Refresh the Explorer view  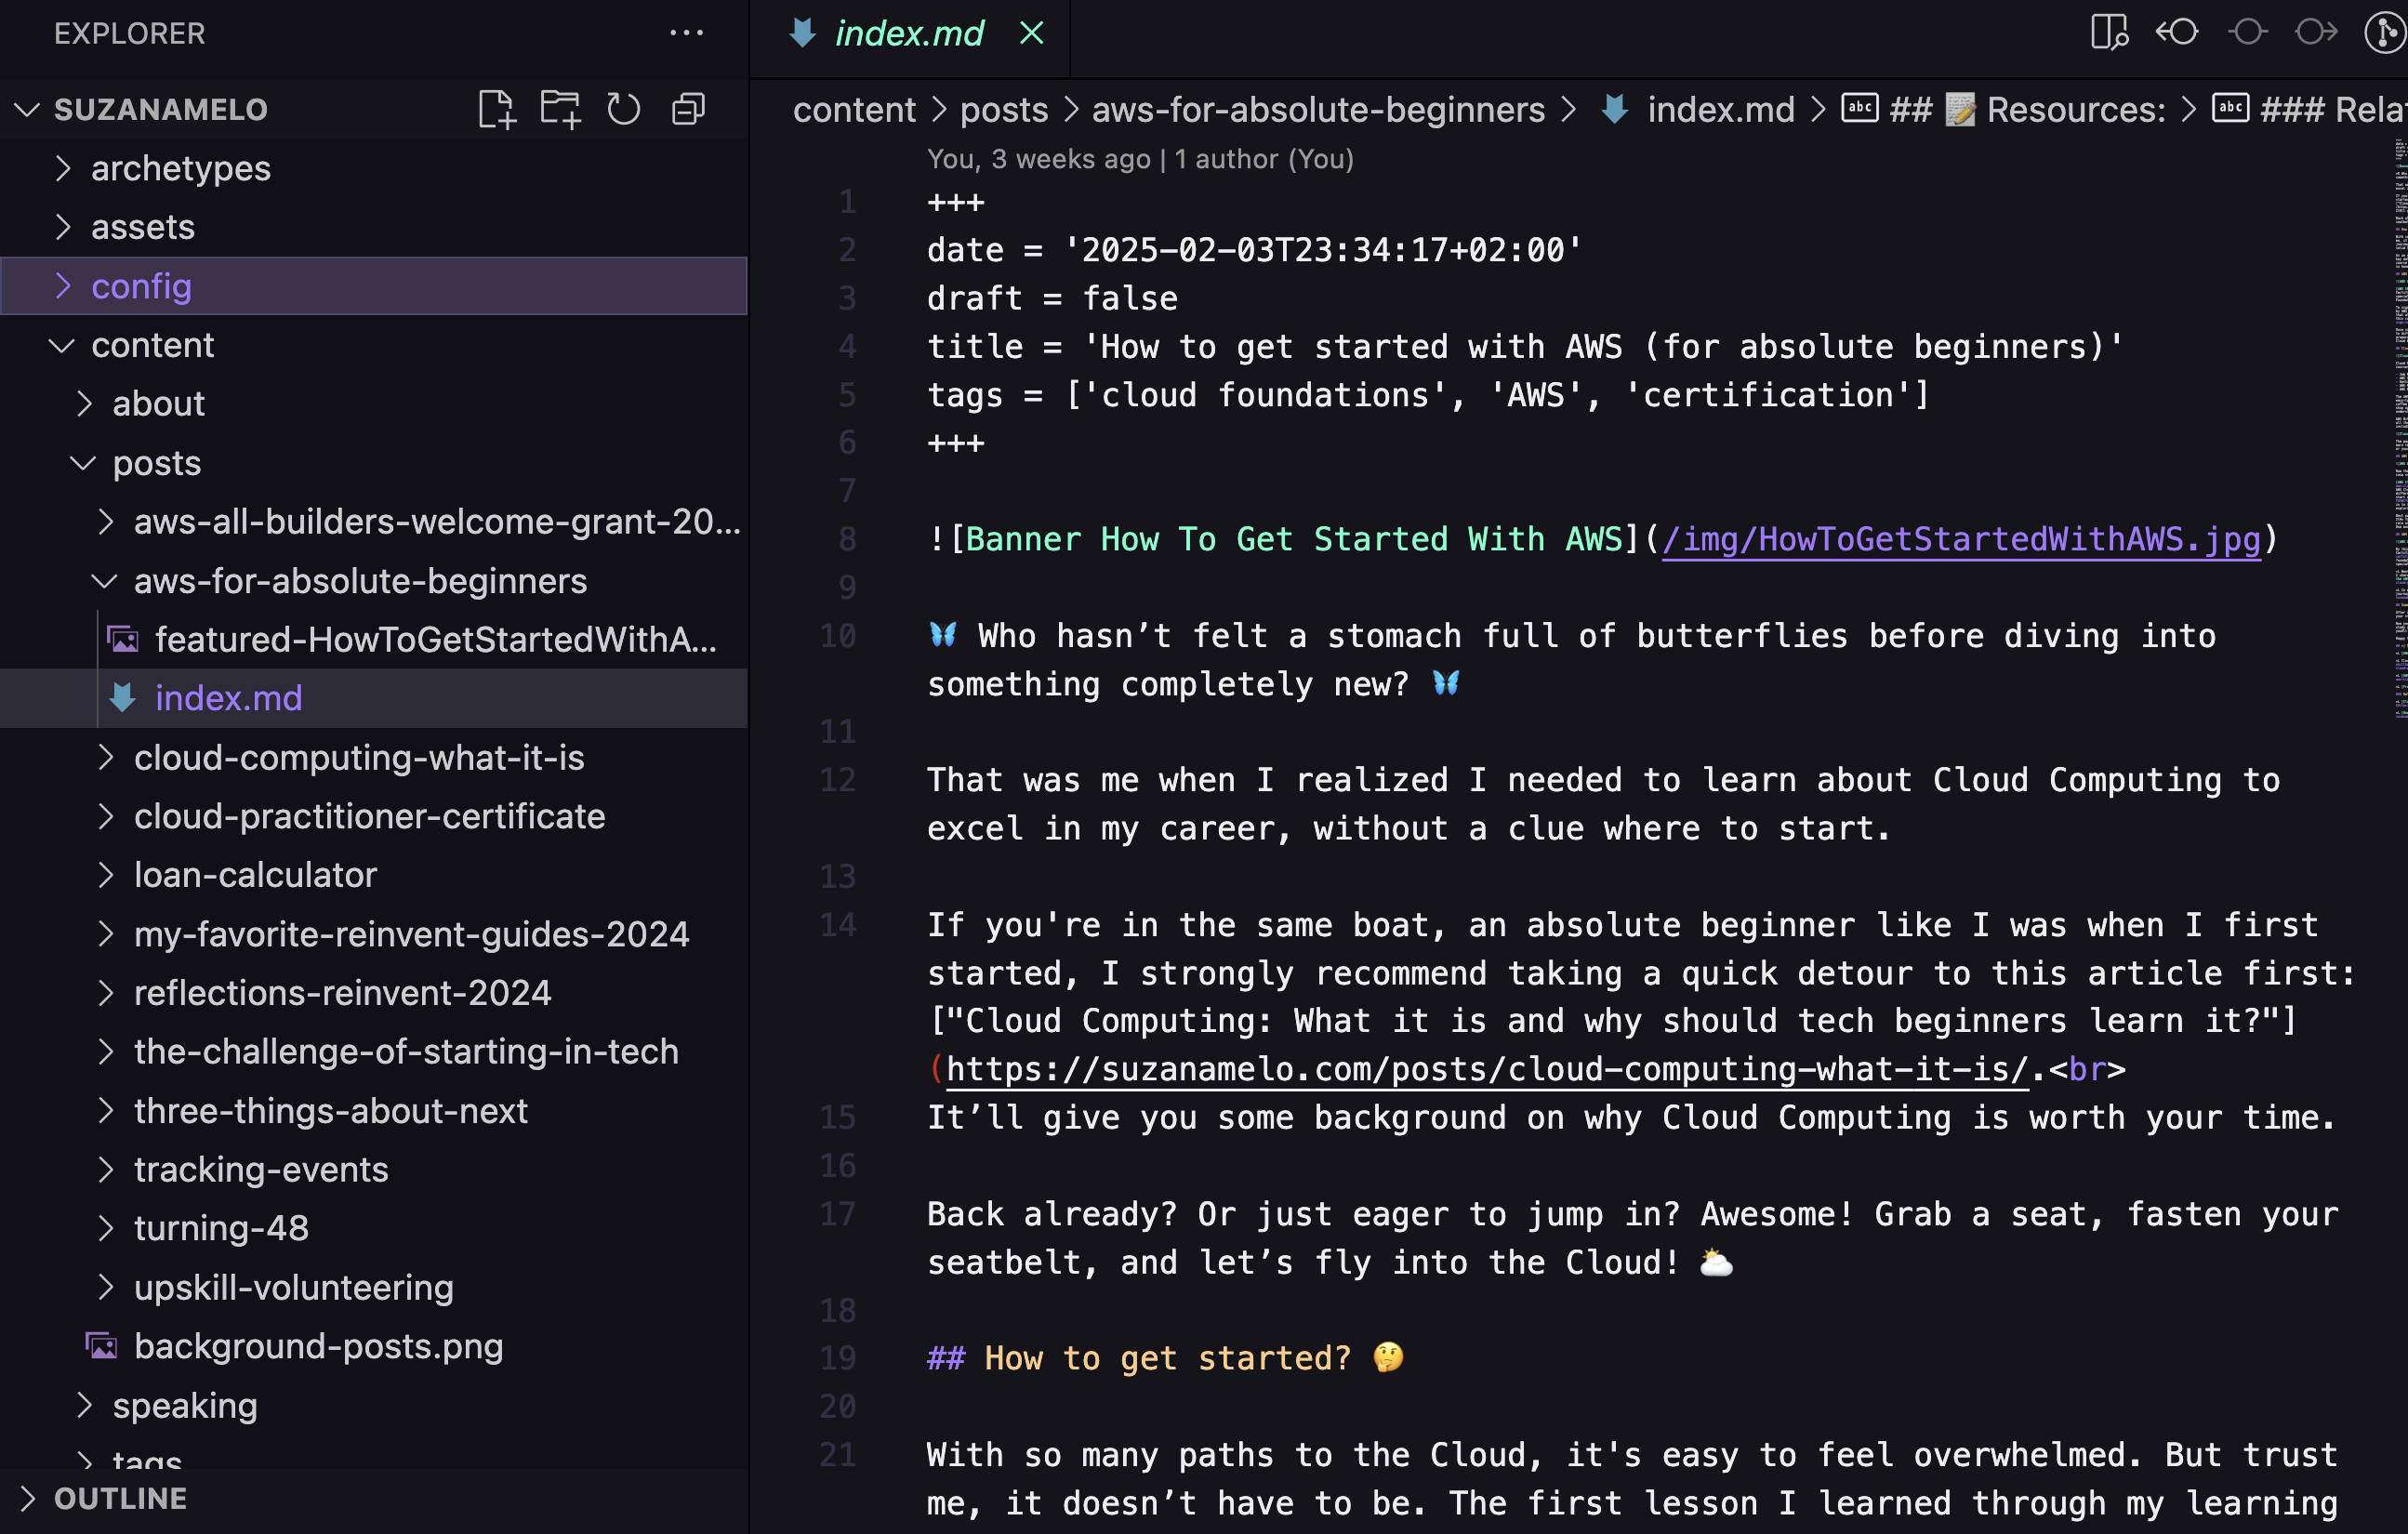click(623, 109)
